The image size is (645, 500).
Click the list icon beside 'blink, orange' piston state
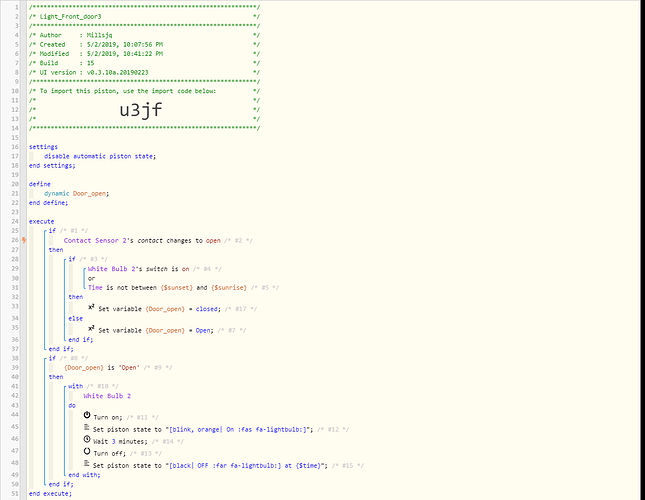[x=87, y=428]
